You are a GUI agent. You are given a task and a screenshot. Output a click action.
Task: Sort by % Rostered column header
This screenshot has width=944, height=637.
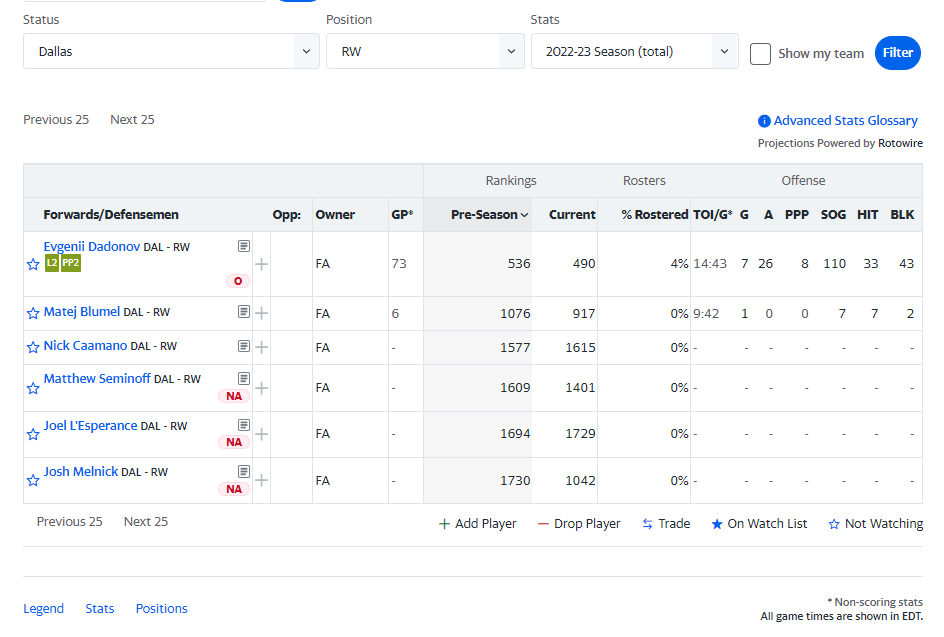654,215
